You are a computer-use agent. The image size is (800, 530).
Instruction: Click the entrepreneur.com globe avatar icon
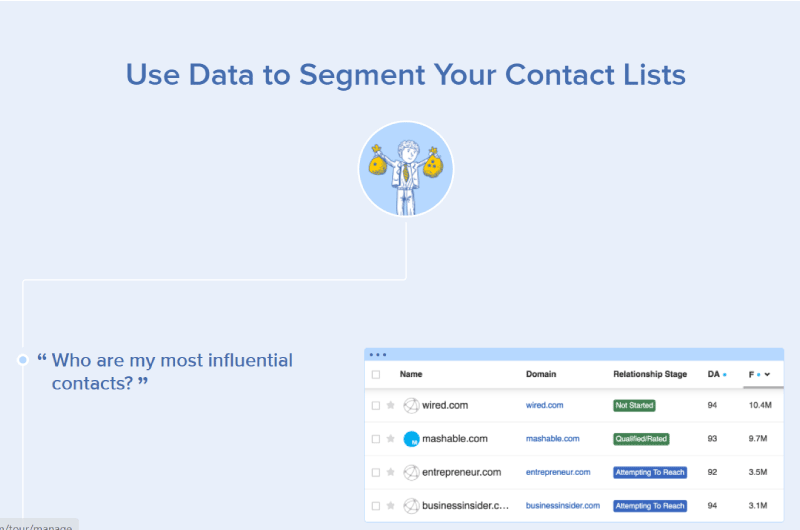coord(411,473)
